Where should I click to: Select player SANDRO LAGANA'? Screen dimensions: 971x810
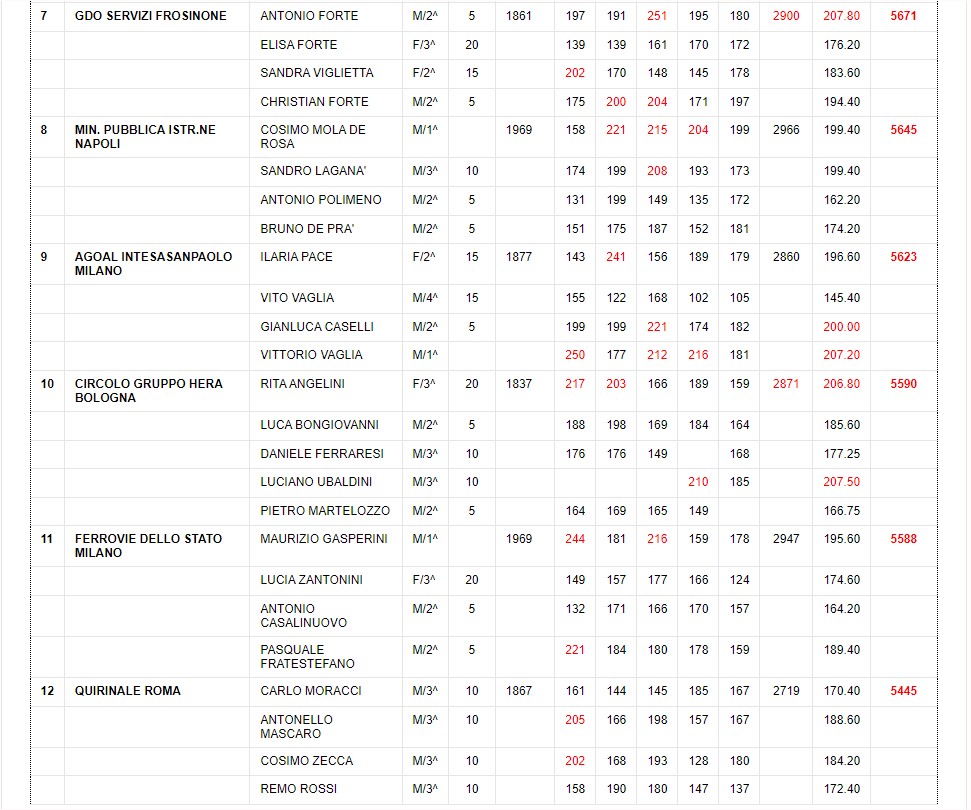(313, 171)
